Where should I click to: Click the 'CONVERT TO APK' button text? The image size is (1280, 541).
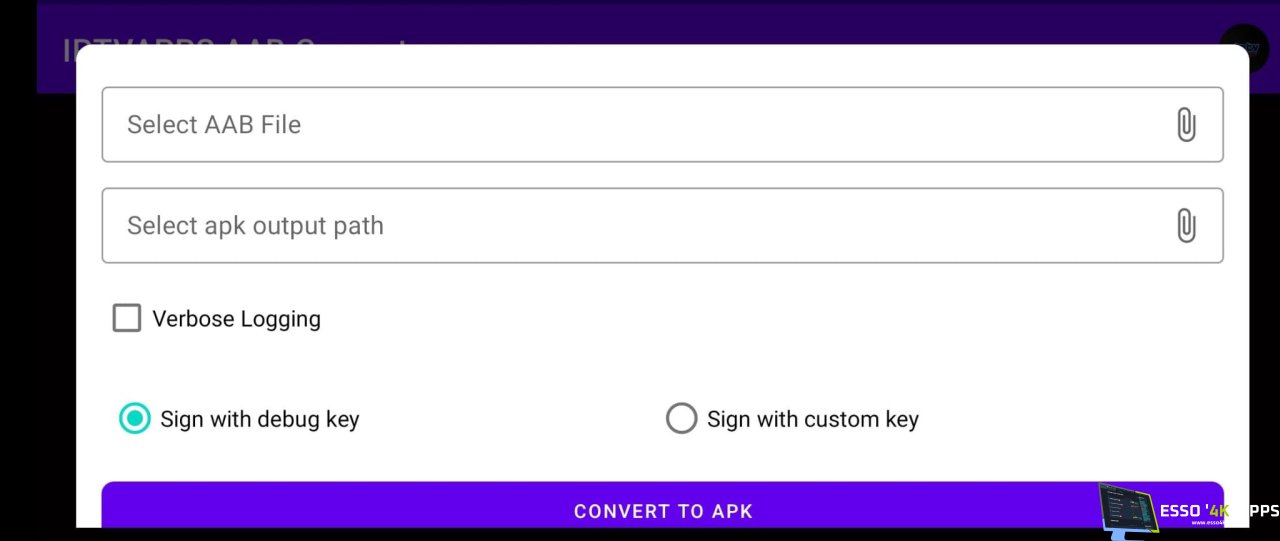663,511
